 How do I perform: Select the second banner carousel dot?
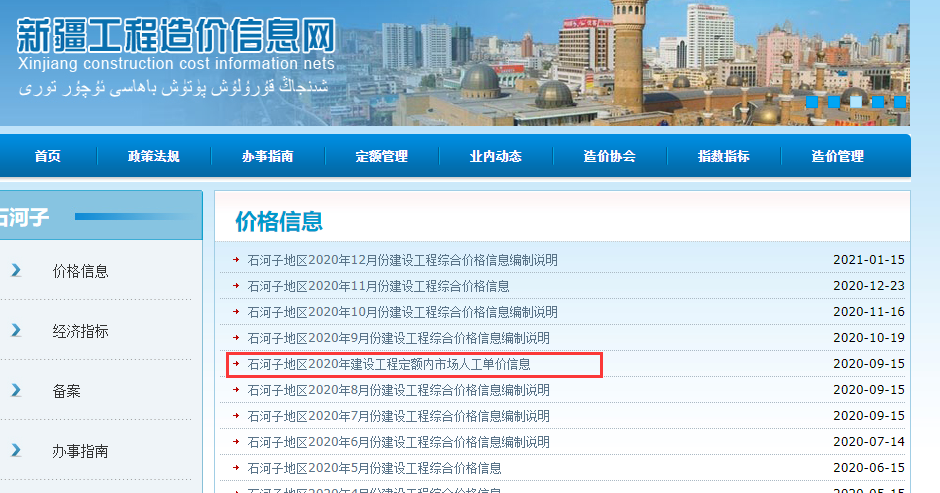[x=834, y=102]
